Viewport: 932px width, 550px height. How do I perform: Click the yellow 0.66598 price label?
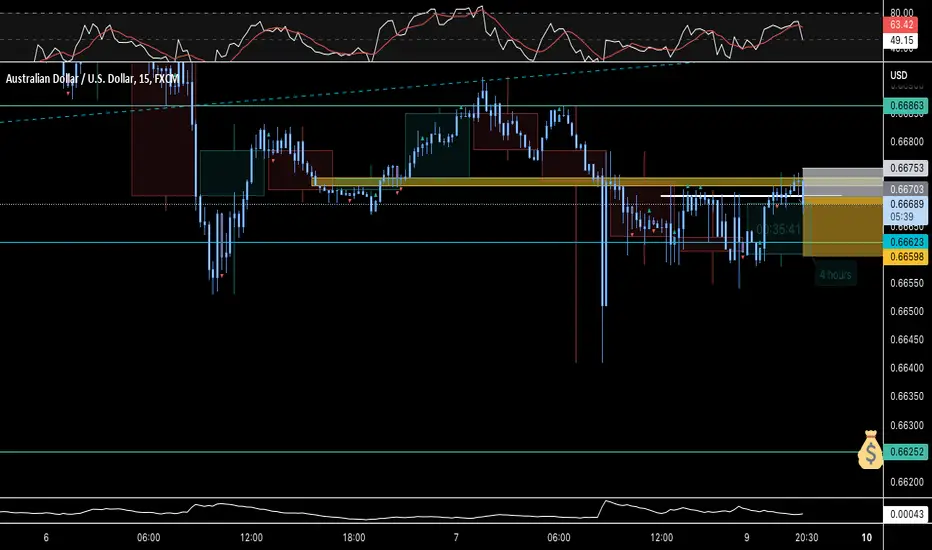point(906,257)
